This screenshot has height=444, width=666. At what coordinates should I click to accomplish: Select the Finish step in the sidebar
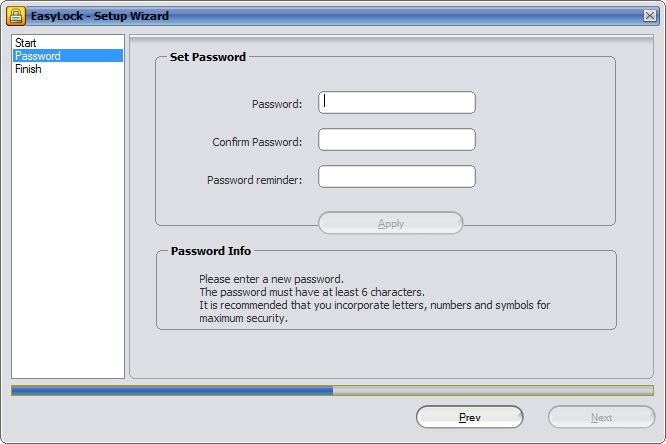tap(28, 69)
